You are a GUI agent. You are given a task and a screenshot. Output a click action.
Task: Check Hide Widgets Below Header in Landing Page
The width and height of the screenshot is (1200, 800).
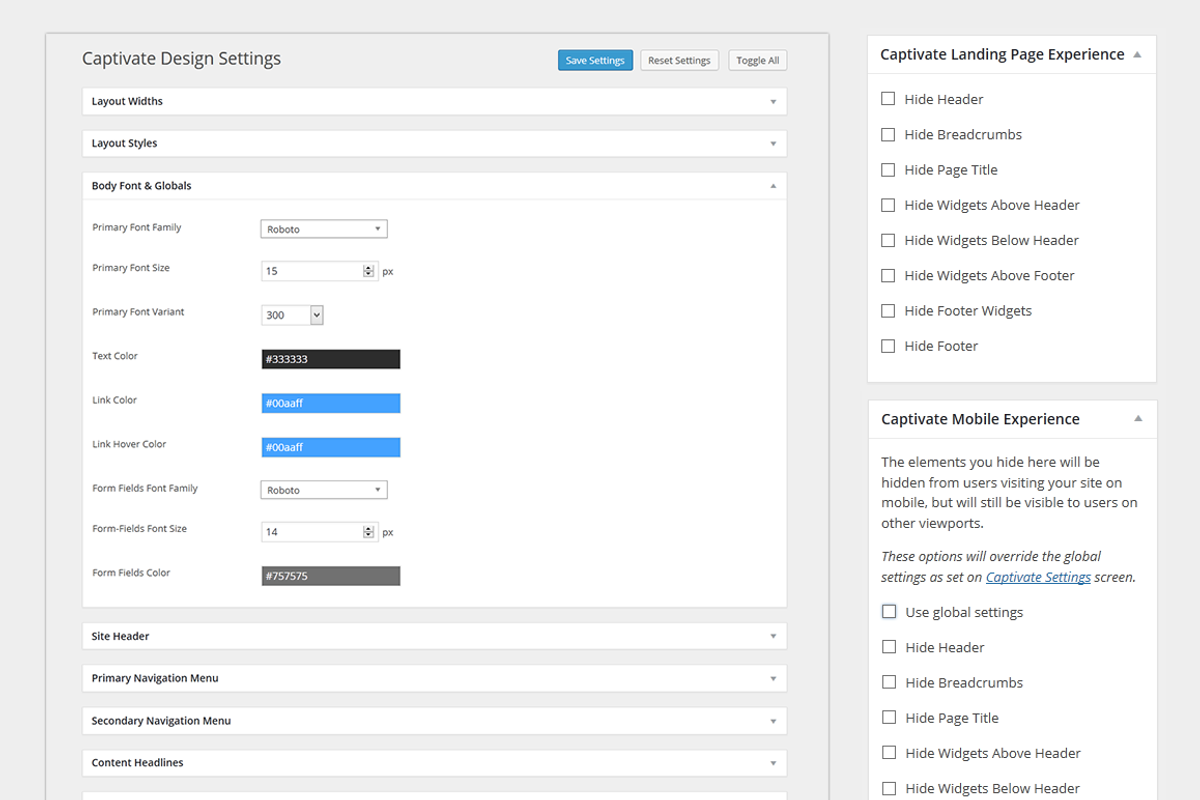point(888,240)
